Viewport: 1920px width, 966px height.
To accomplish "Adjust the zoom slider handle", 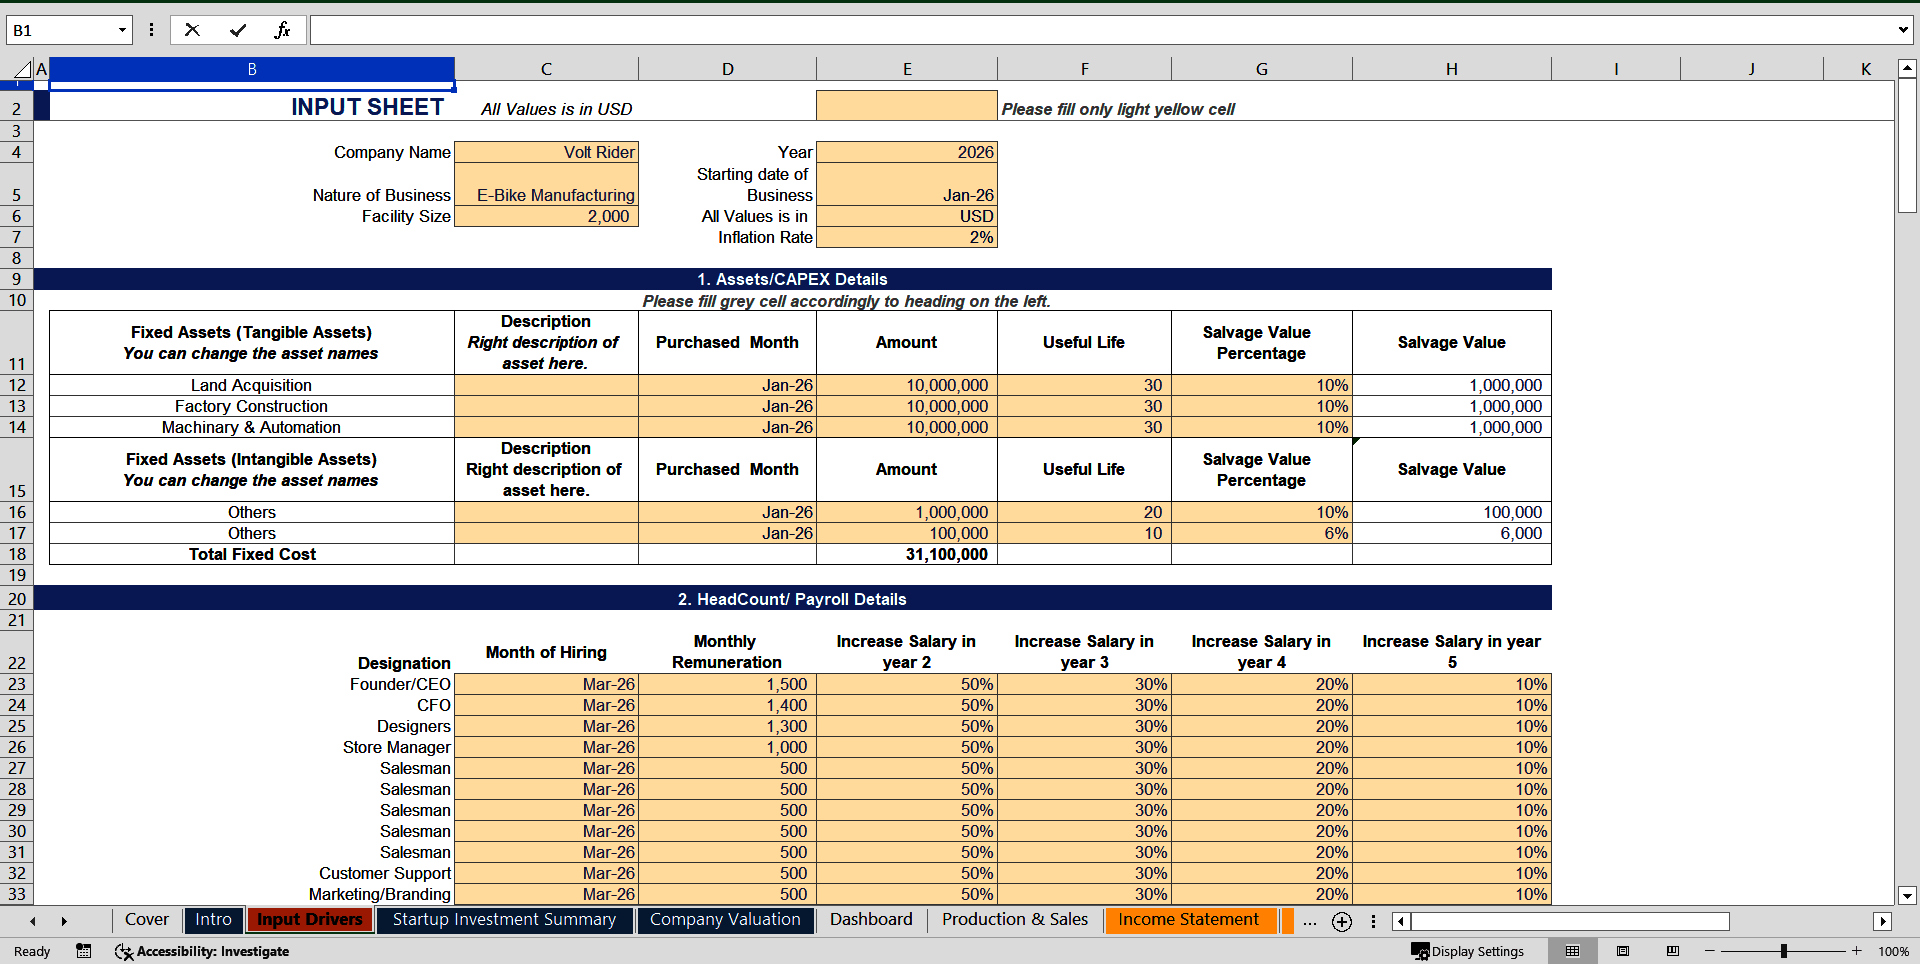I will (1783, 951).
